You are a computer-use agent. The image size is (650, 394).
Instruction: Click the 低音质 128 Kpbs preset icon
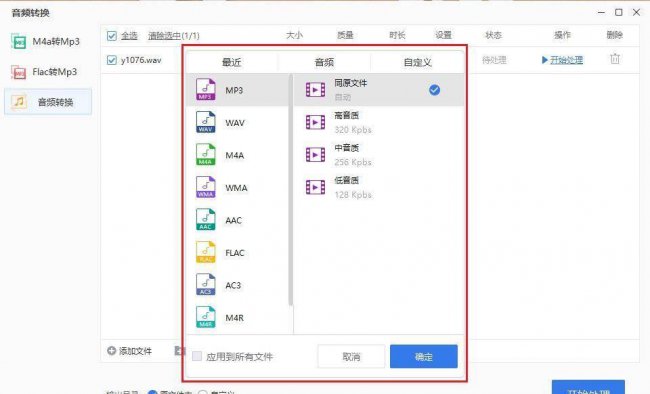(x=315, y=187)
